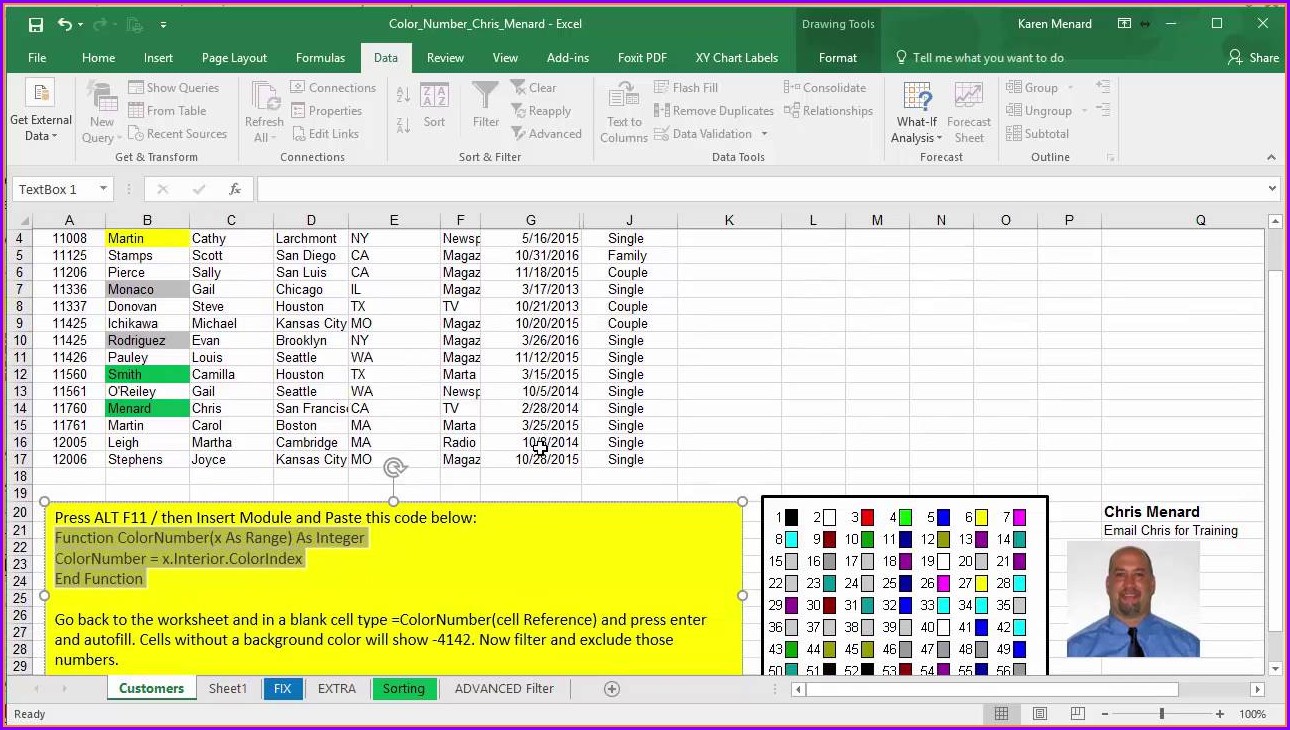Click the red color swatch numbered 3
The height and width of the screenshot is (730, 1290).
[x=867, y=517]
